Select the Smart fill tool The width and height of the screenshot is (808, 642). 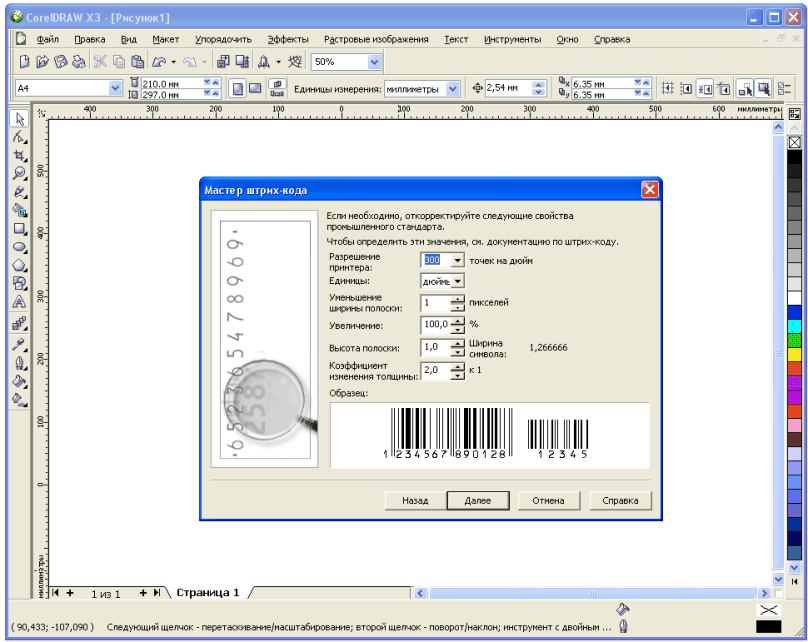click(x=19, y=210)
